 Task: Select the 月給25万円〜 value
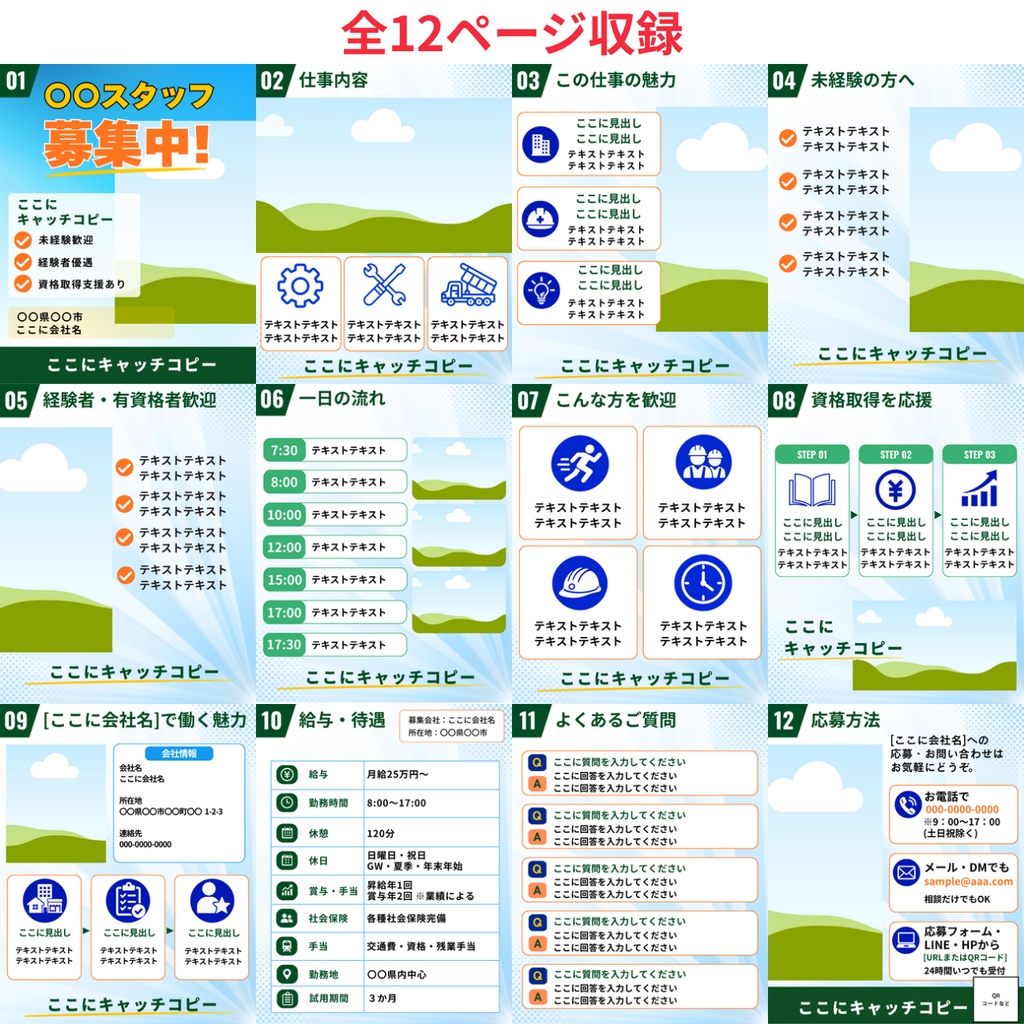[397, 775]
